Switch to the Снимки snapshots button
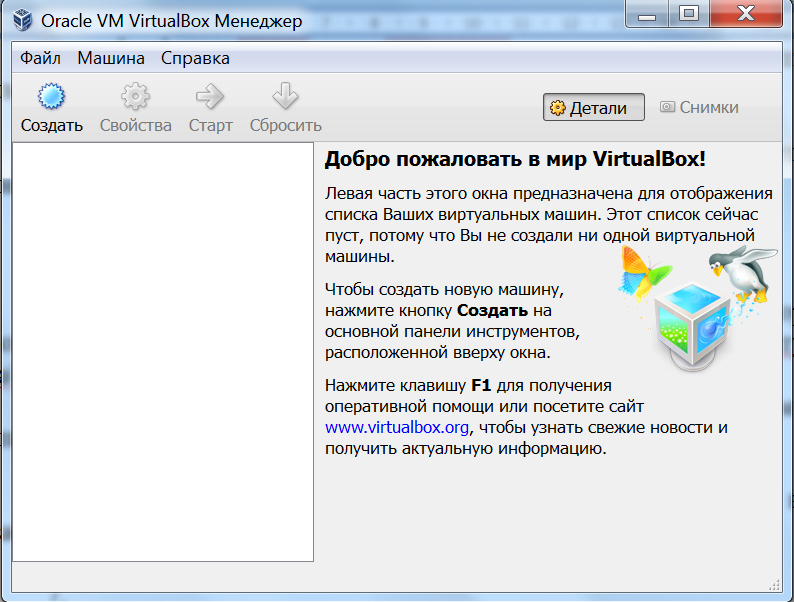The image size is (794, 602). click(x=699, y=107)
